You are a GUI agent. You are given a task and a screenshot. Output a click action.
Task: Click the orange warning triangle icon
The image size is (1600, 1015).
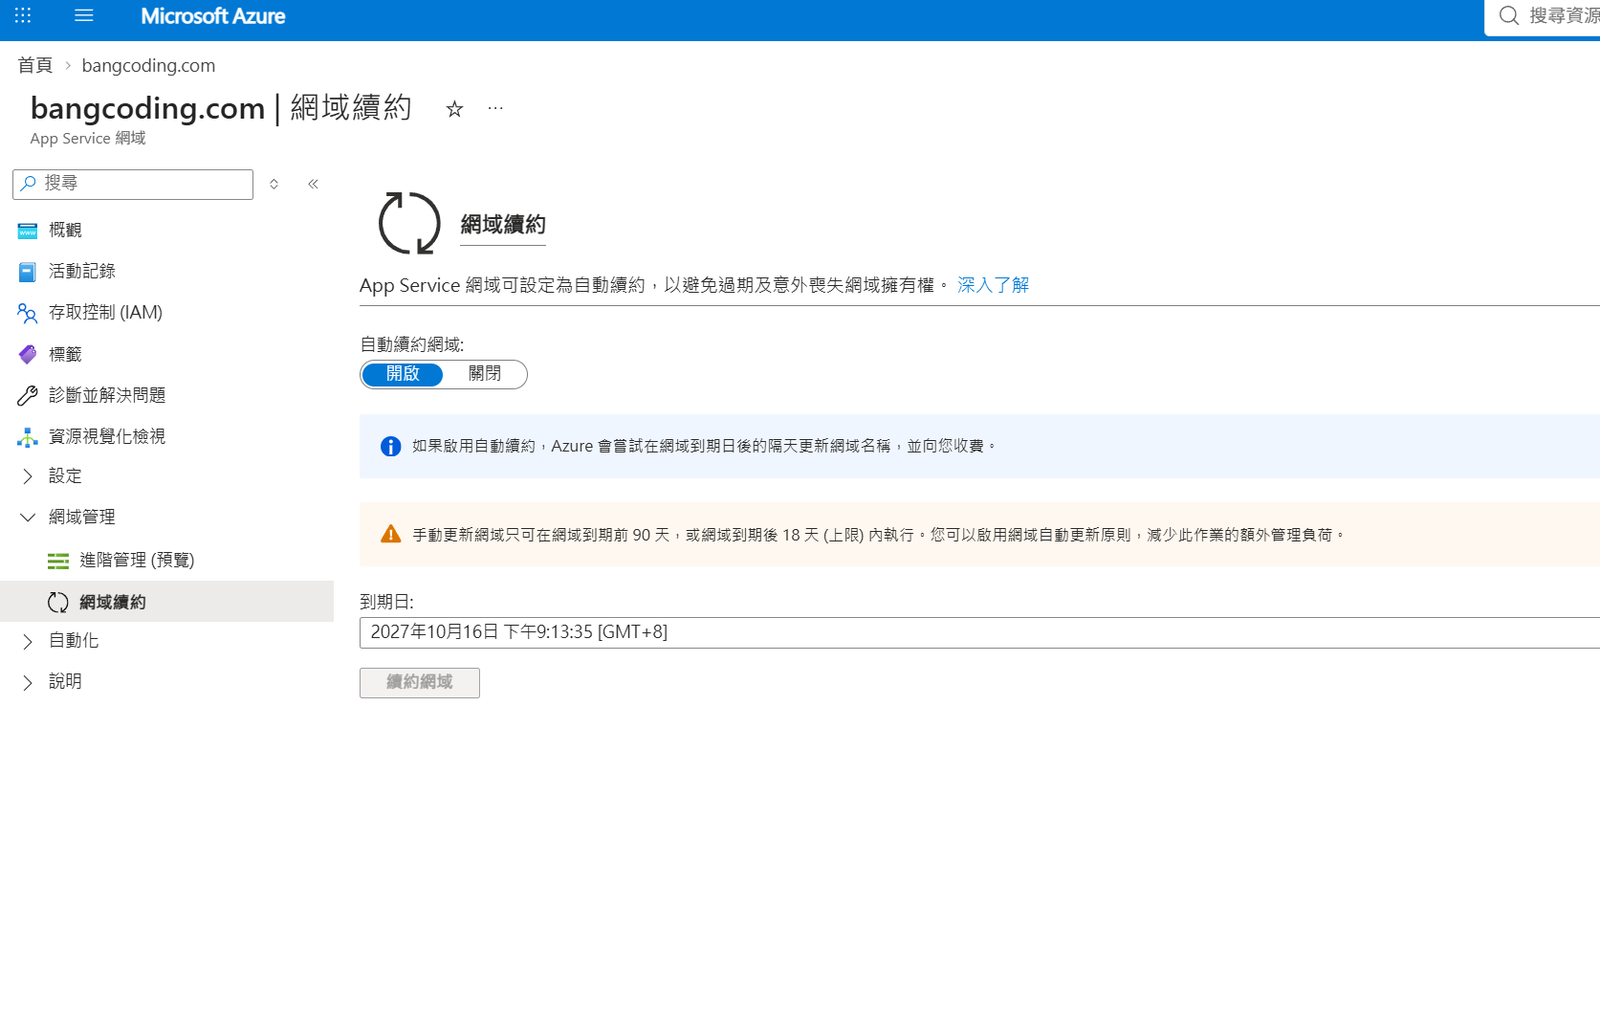(391, 535)
